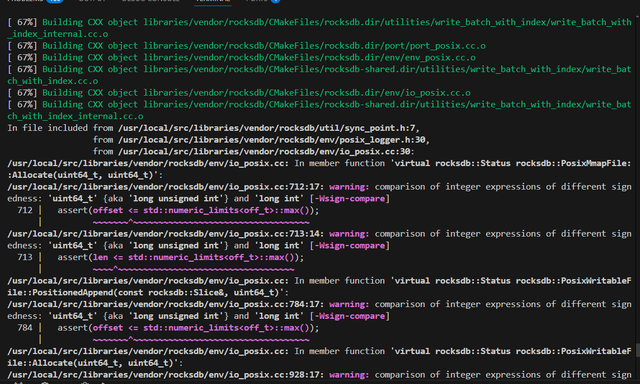Click the '_index_internal.cc.o' wrapped line text

58,34
